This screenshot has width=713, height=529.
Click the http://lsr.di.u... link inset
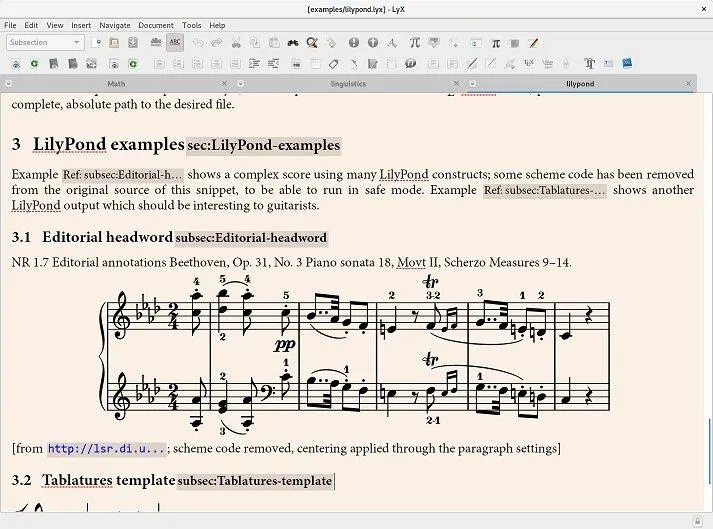click(x=106, y=449)
